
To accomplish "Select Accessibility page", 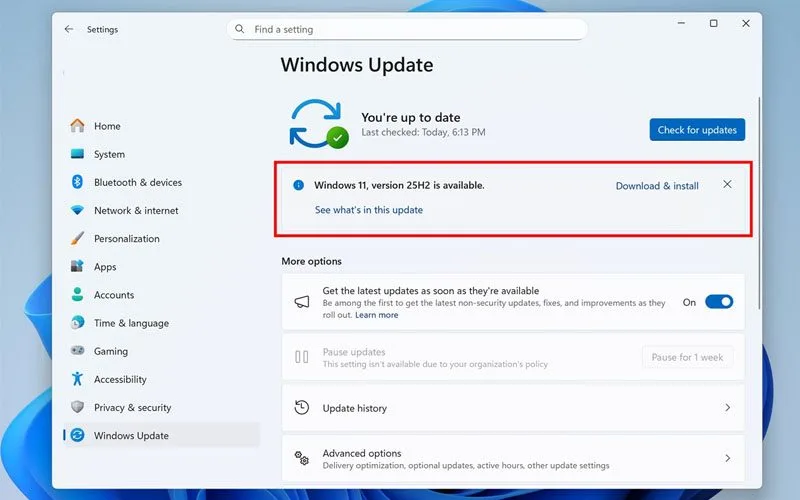I will click(162, 379).
